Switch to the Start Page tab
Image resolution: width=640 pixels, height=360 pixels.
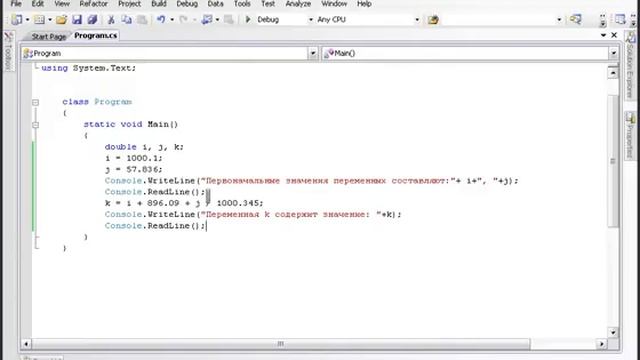[x=48, y=36]
